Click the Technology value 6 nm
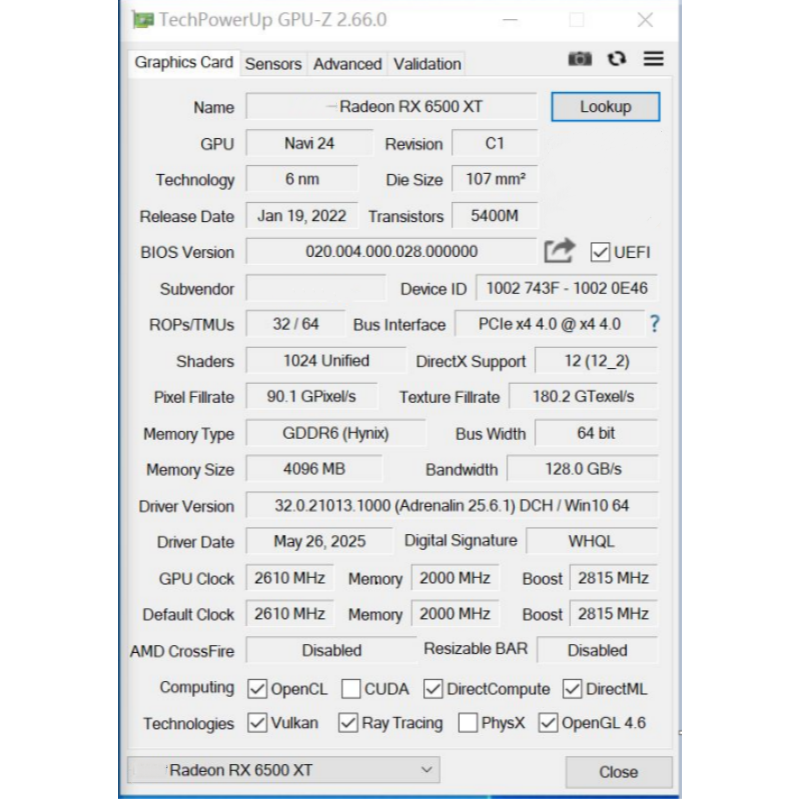Image resolution: width=800 pixels, height=800 pixels. (302, 179)
